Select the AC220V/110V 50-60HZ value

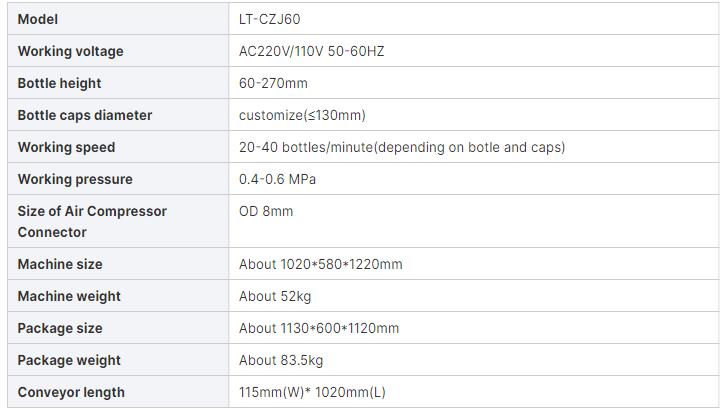coord(312,51)
